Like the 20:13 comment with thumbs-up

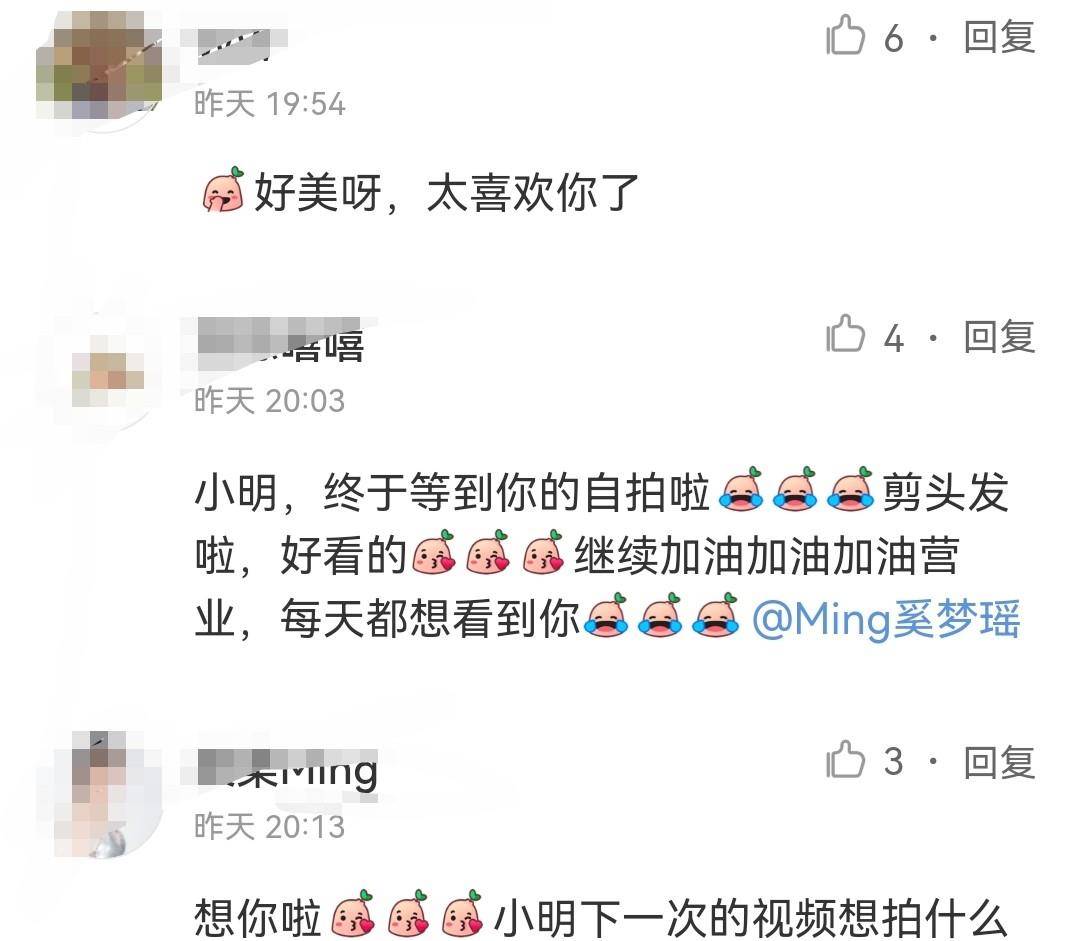coord(845,759)
